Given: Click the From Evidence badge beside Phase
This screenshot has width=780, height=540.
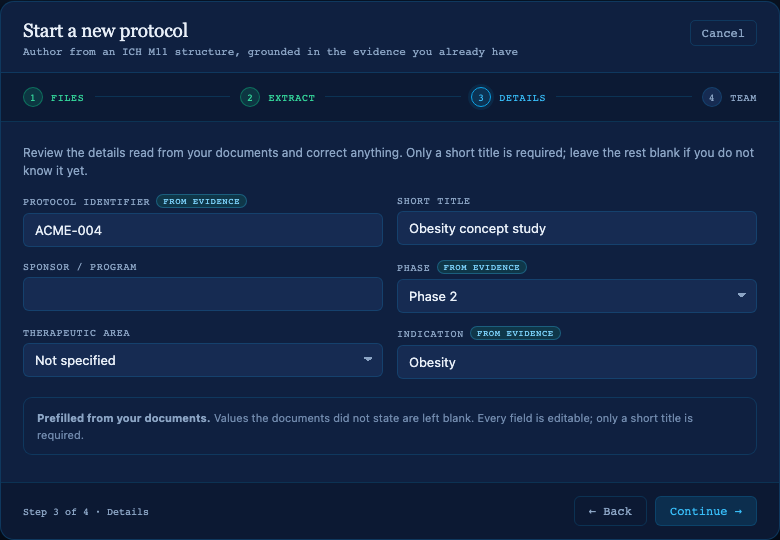Looking at the screenshot, I should [x=482, y=268].
